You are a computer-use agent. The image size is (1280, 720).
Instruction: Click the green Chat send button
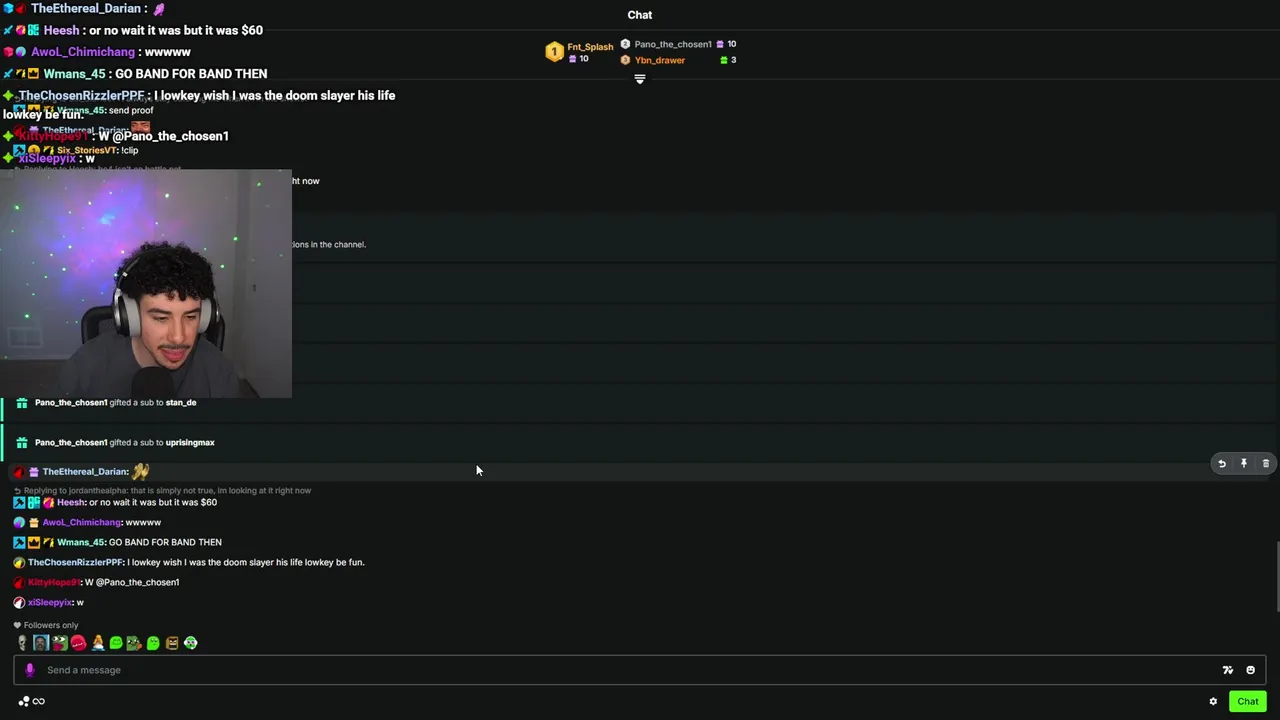point(1247,701)
